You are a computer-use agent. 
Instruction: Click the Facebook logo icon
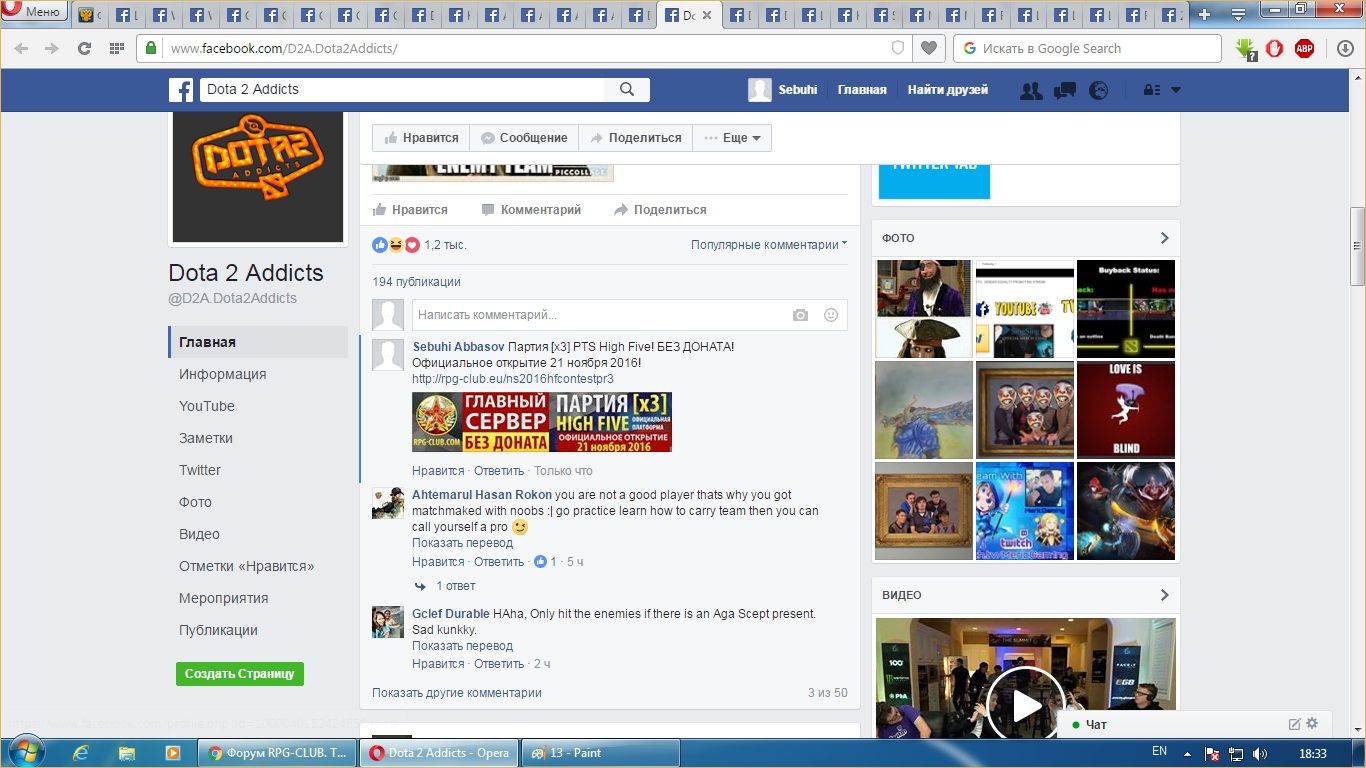click(x=181, y=90)
